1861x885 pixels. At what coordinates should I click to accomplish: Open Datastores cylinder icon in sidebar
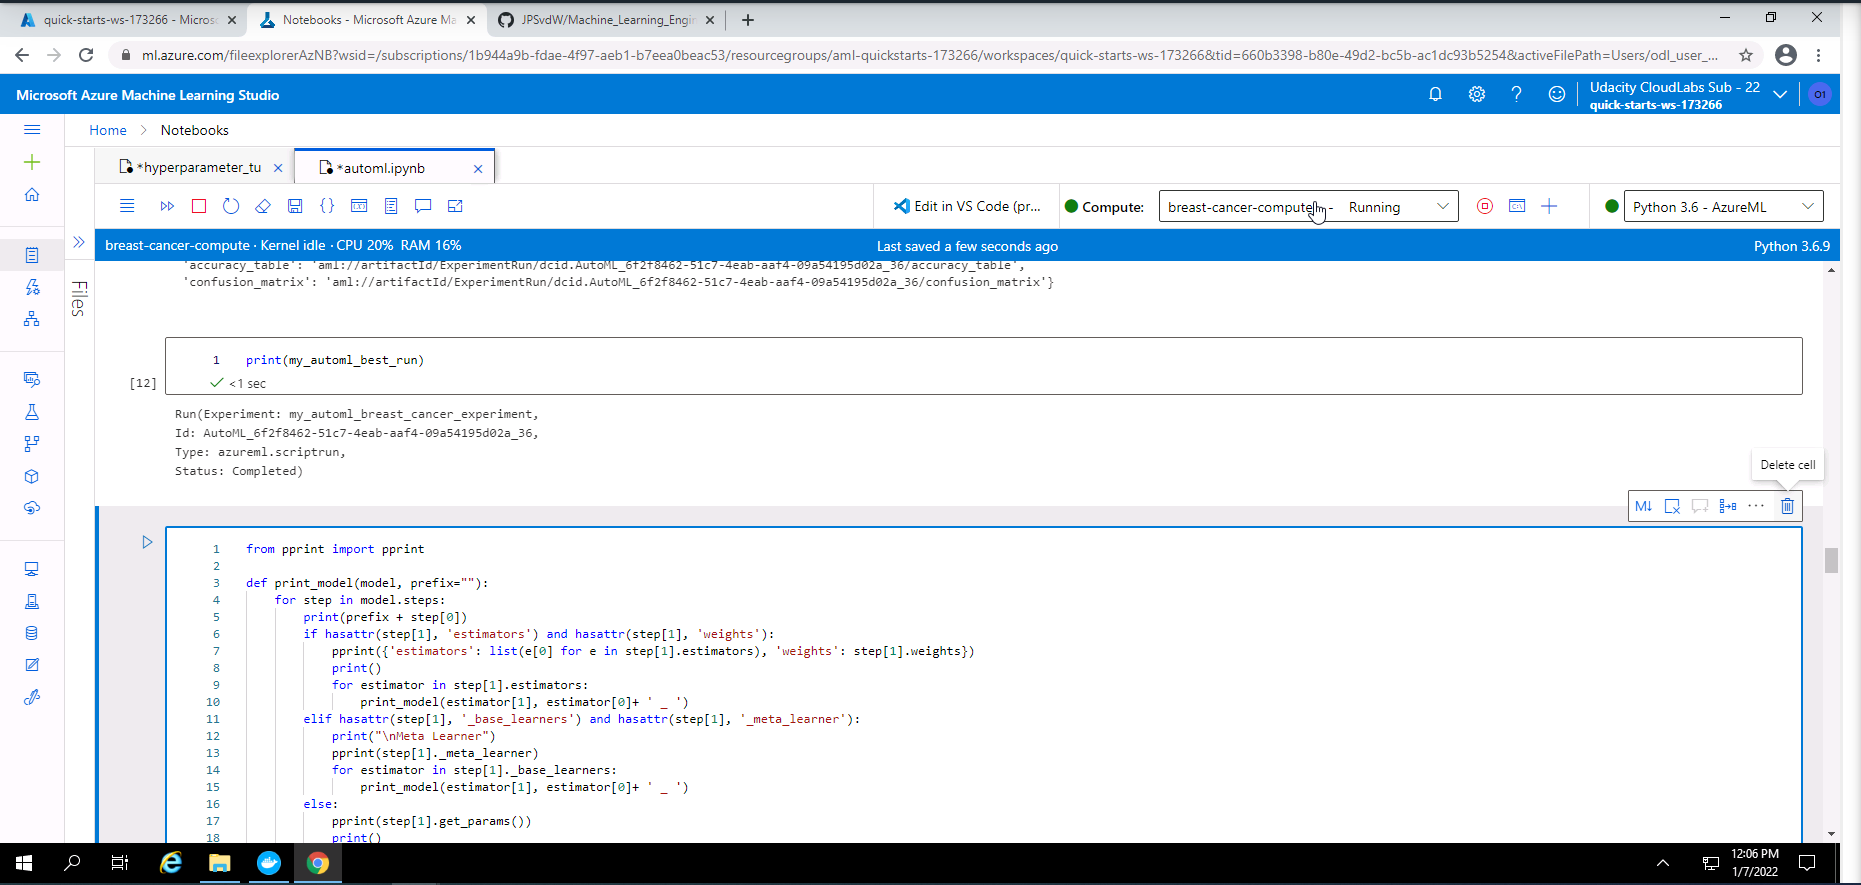[x=32, y=633]
